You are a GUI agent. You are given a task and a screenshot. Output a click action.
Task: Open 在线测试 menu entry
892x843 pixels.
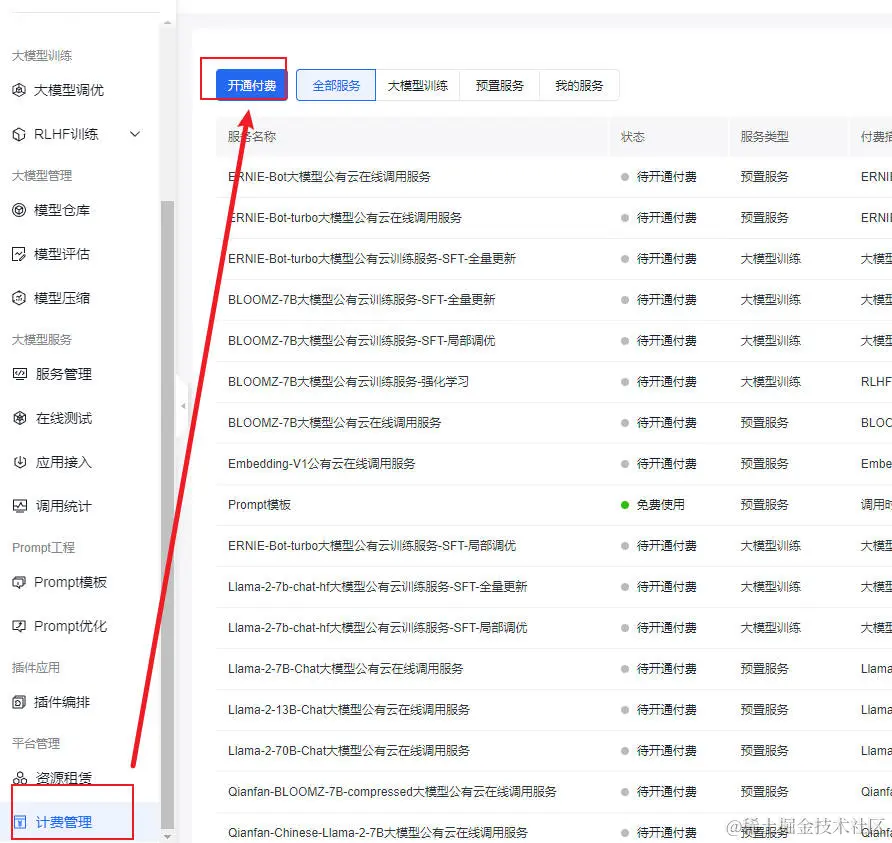[63, 418]
